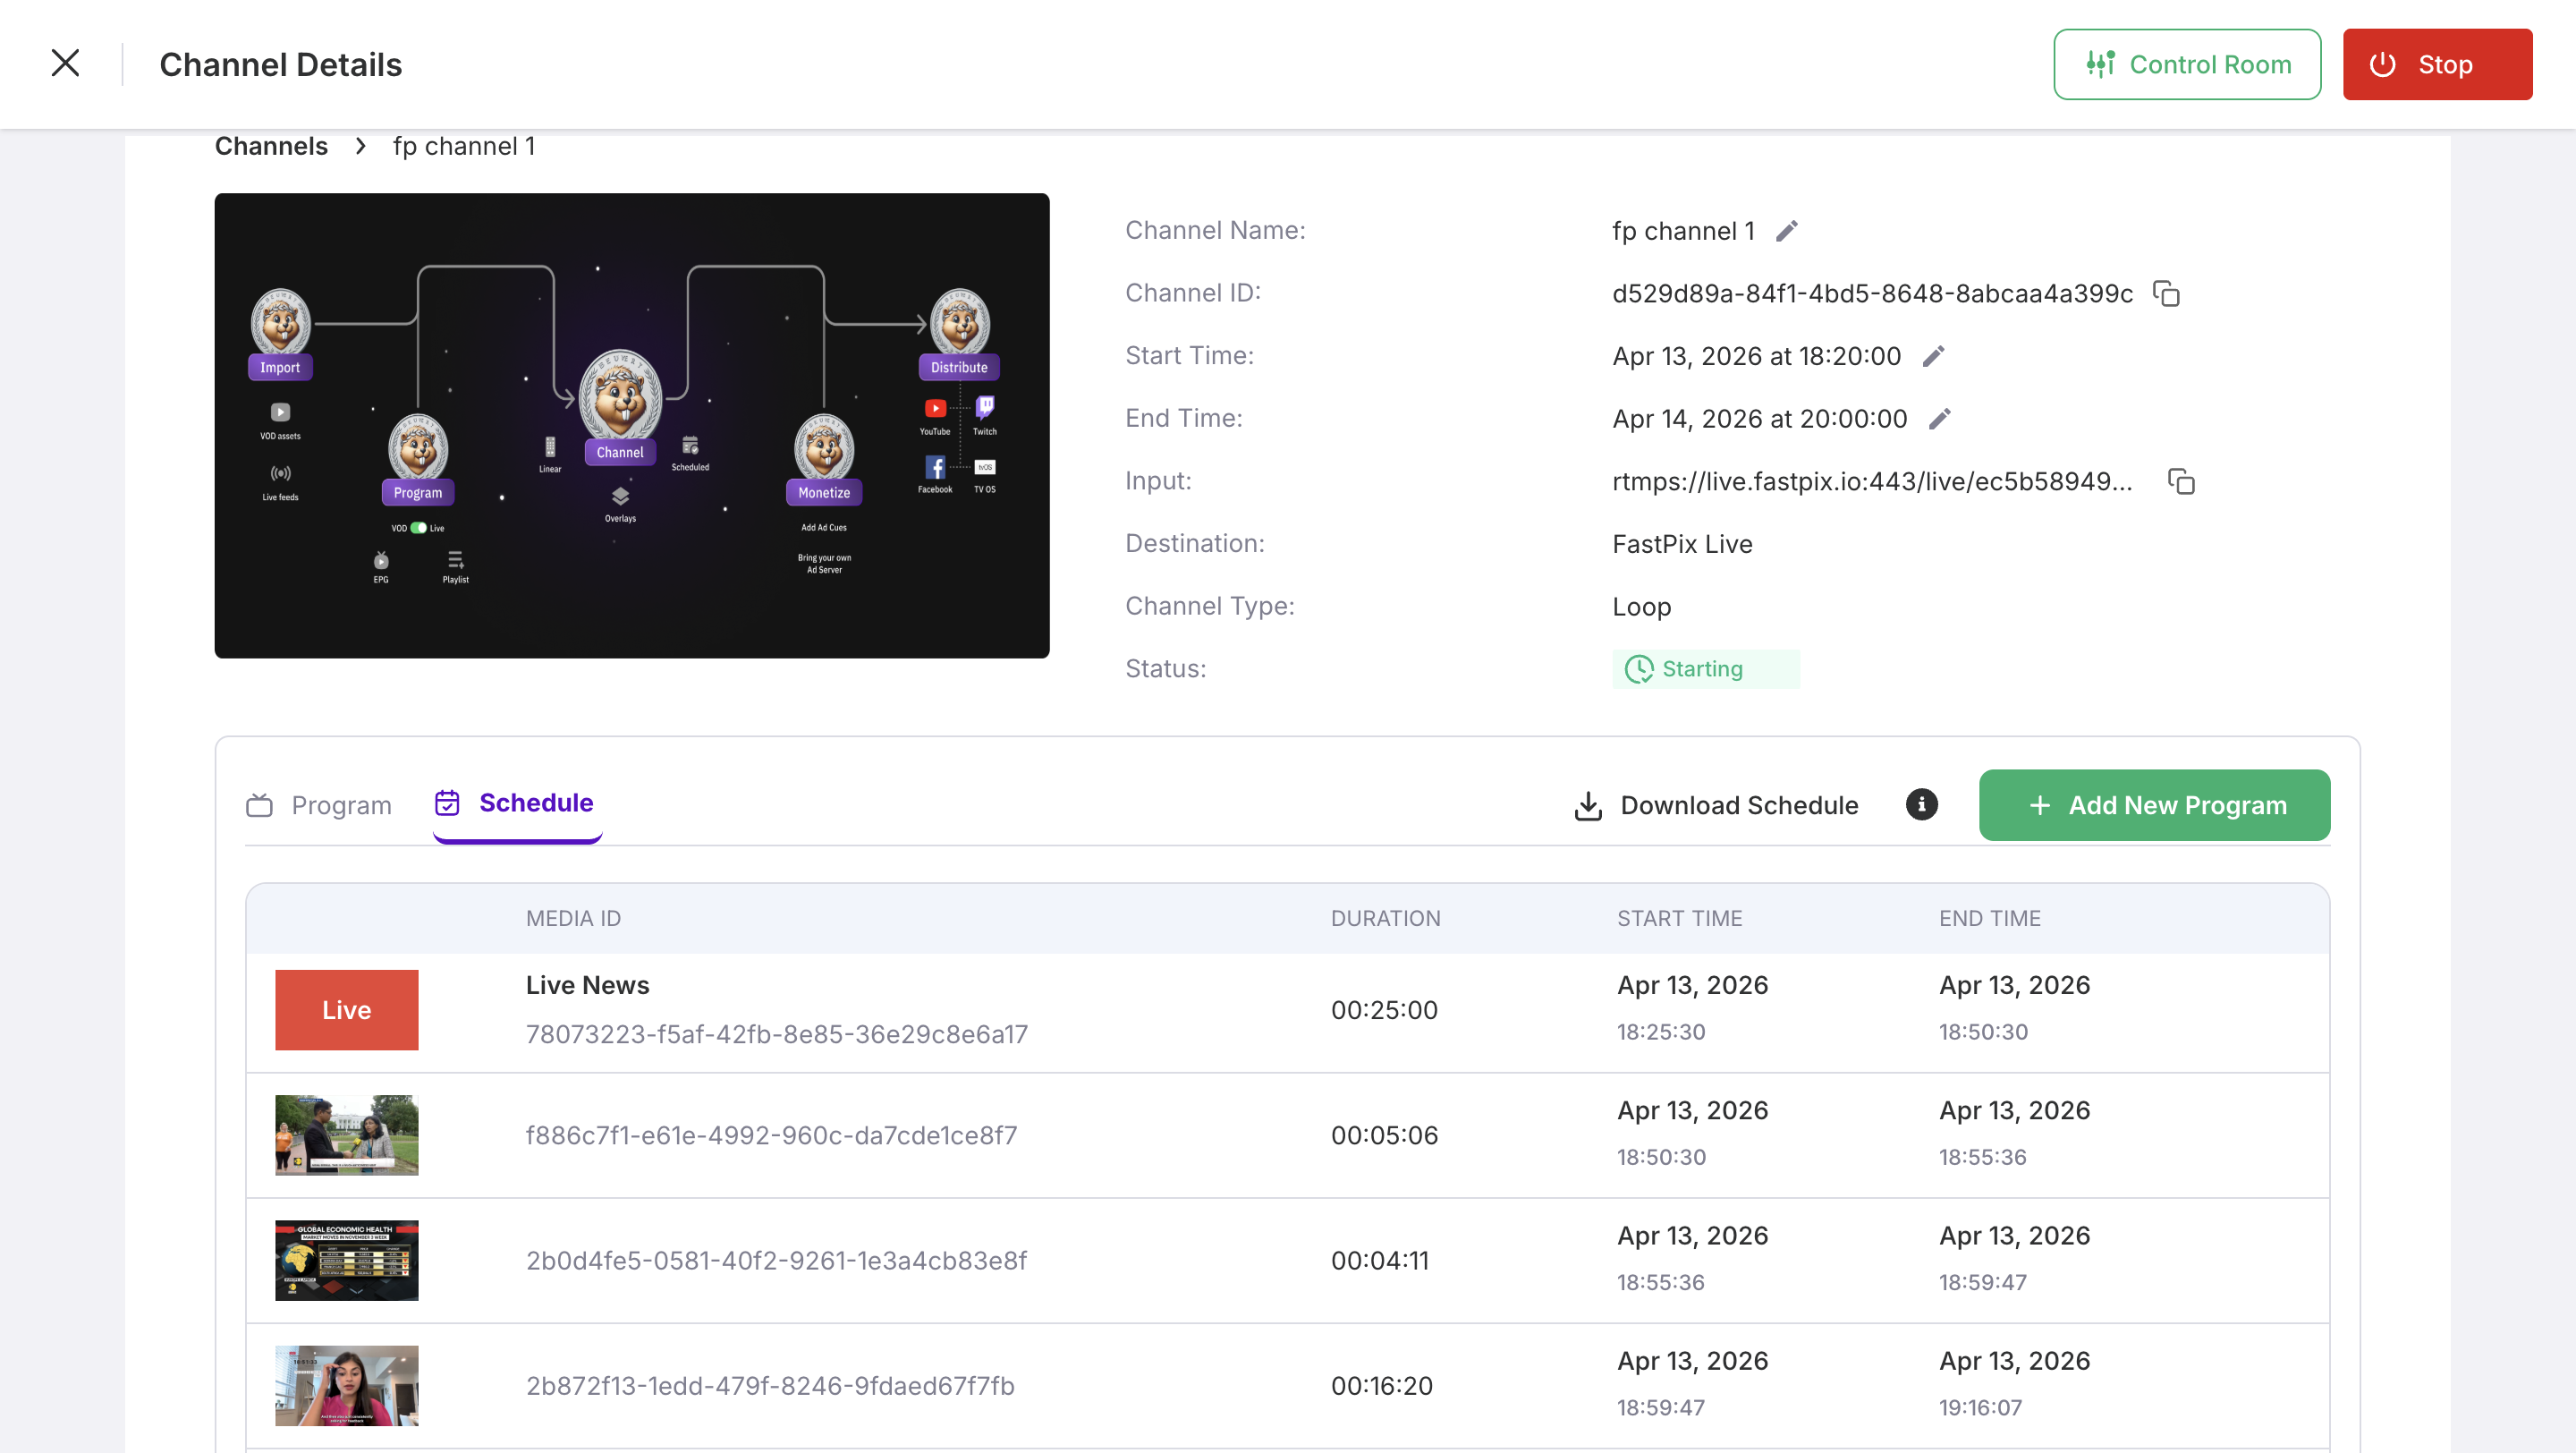Open the interview video thumbnail in the second row
Image resolution: width=2576 pixels, height=1453 pixels.
click(346, 1134)
